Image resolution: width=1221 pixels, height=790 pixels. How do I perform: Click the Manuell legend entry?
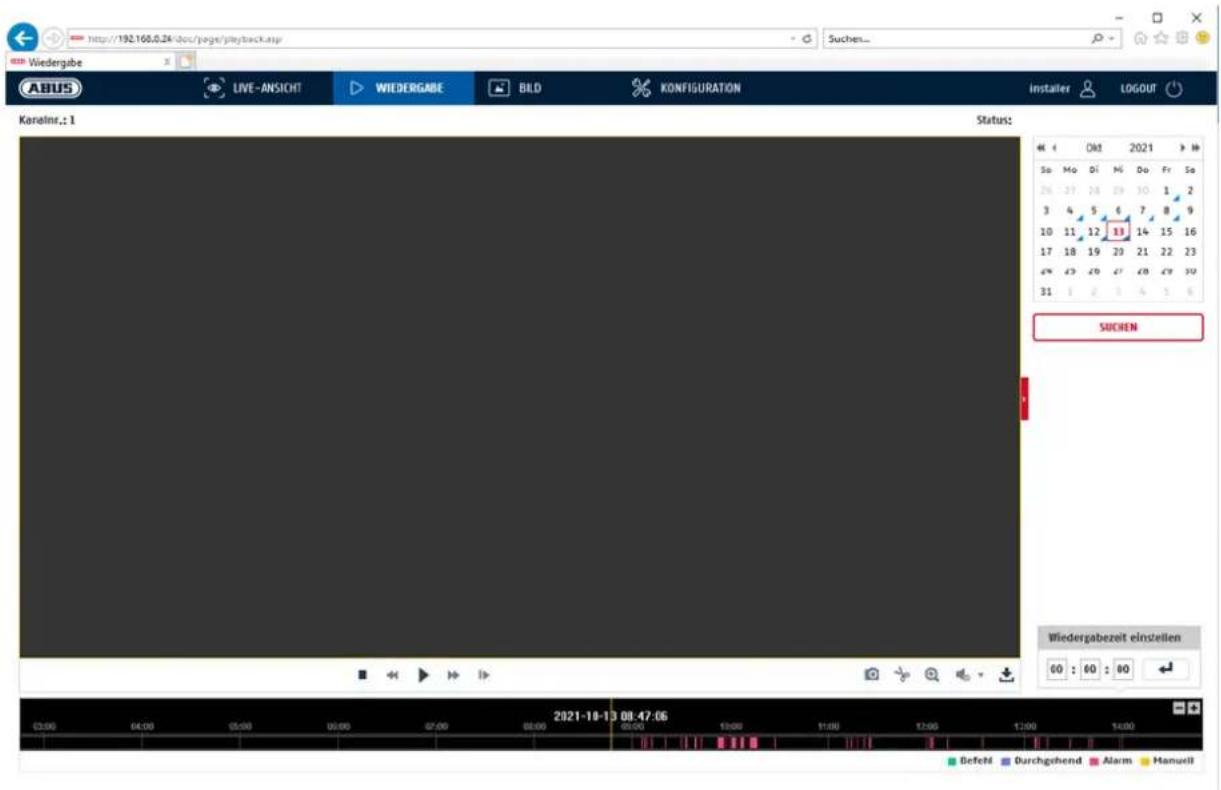coord(1166,761)
